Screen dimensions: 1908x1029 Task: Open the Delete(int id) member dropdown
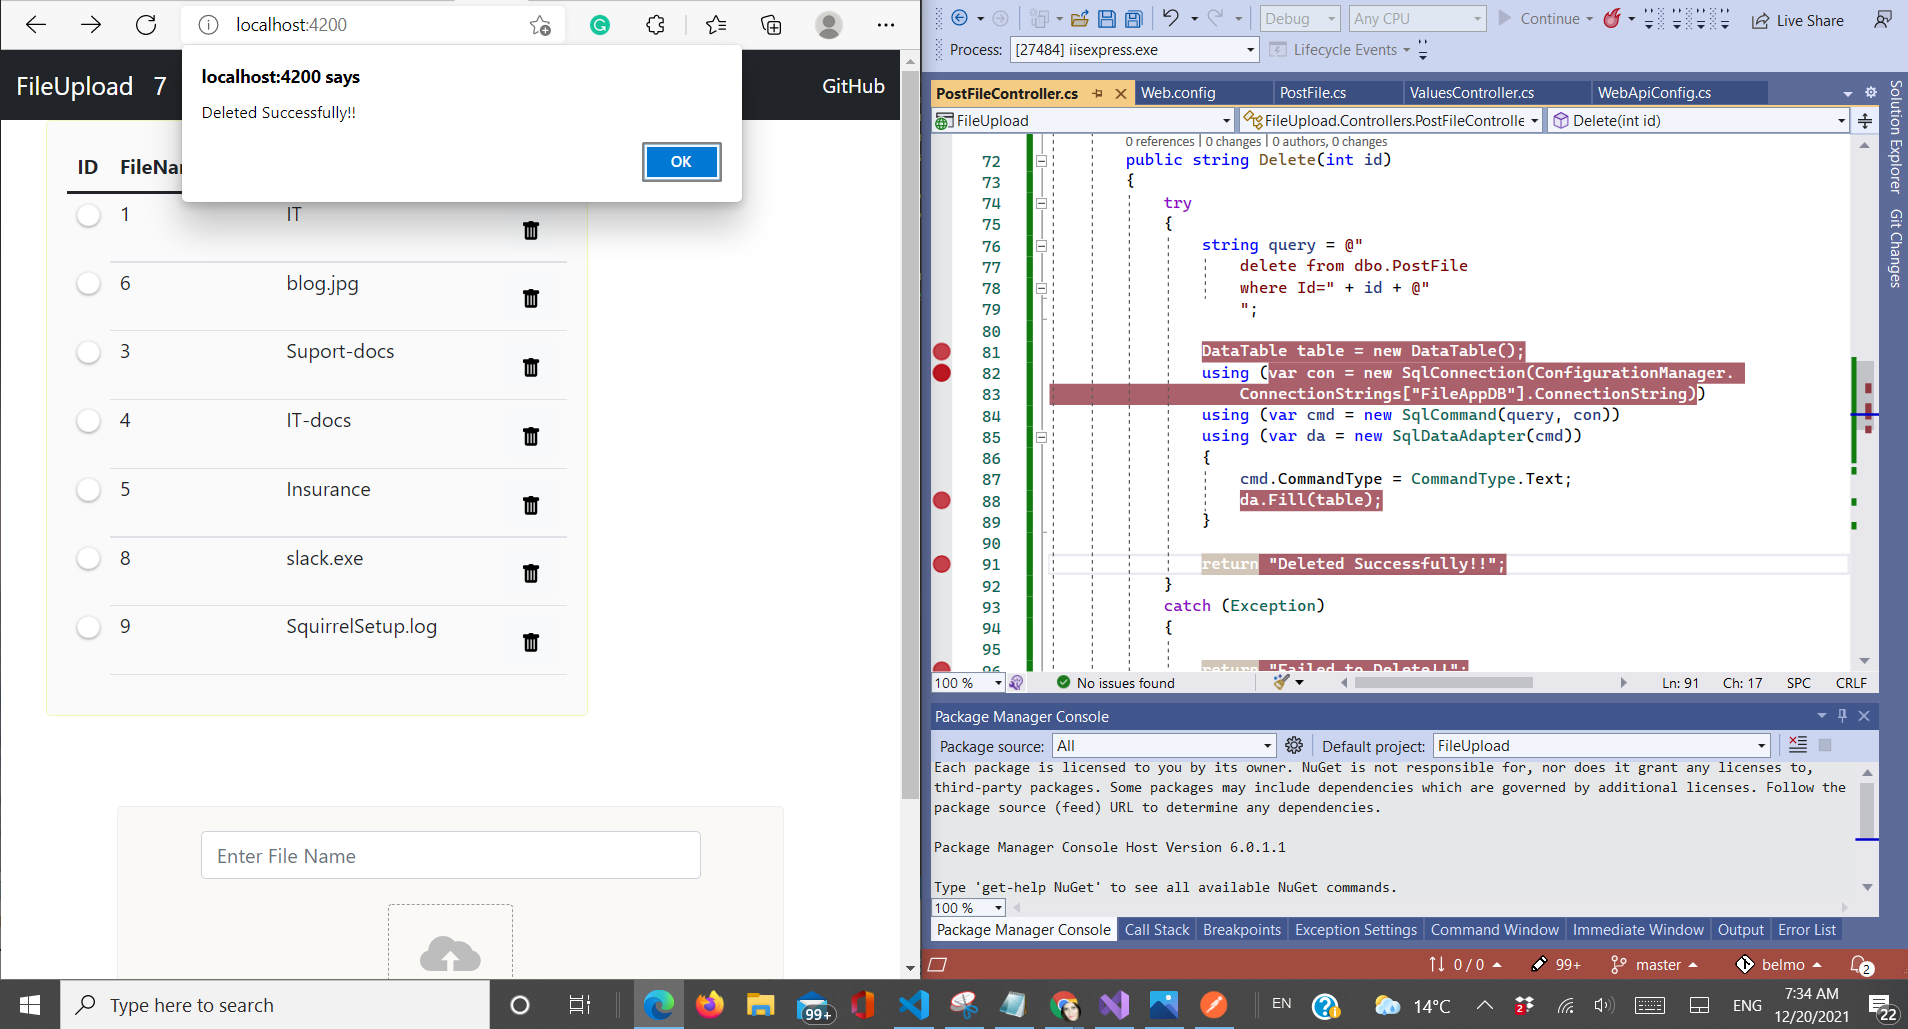pos(1698,121)
